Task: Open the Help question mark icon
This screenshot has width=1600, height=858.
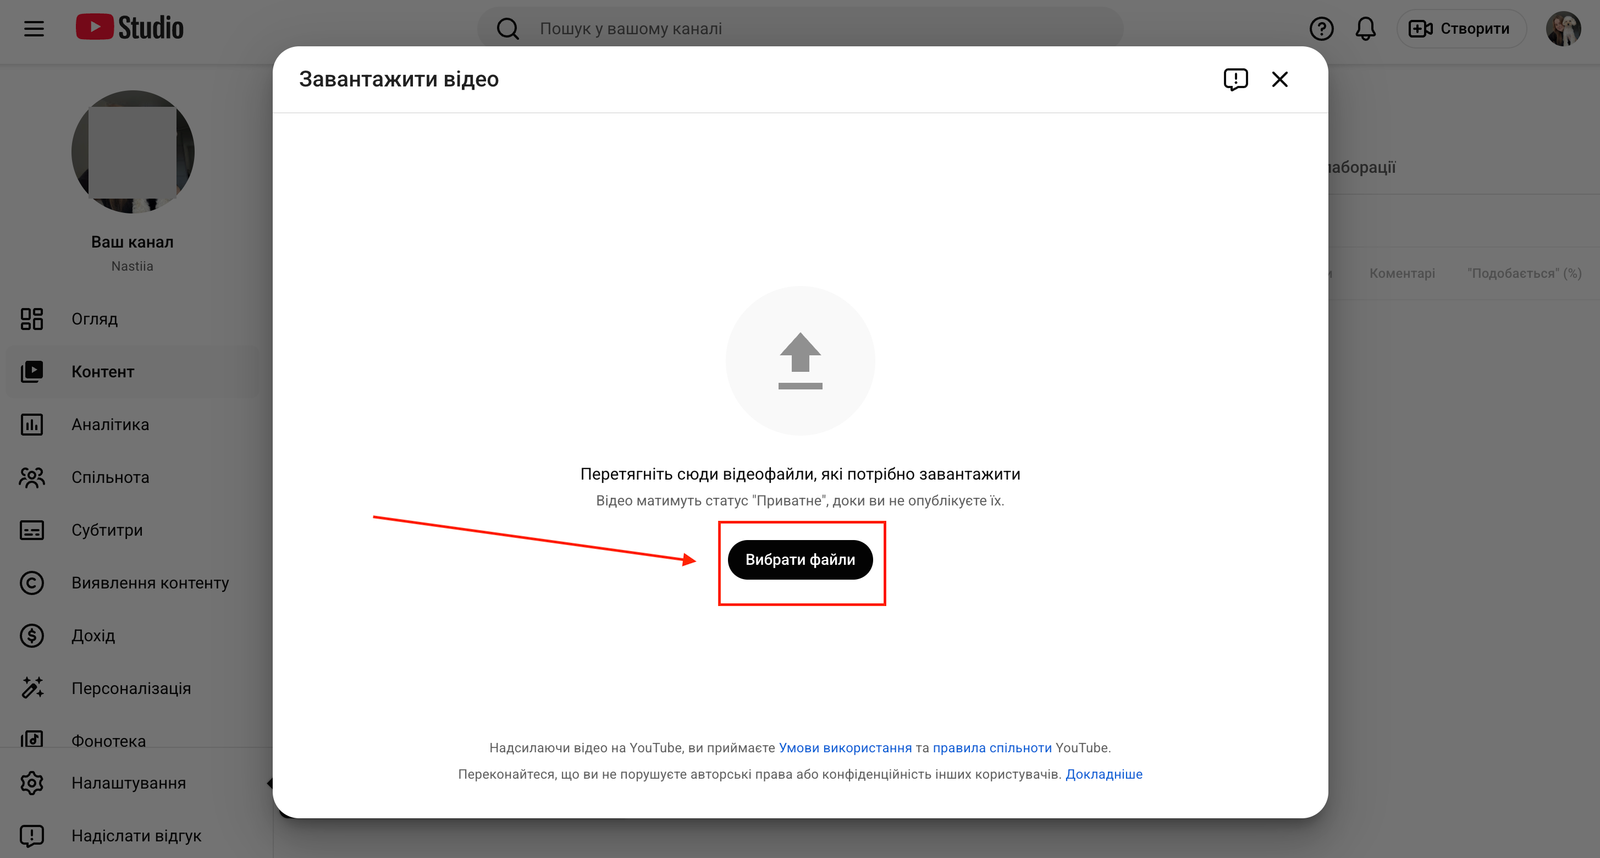Action: 1321,29
